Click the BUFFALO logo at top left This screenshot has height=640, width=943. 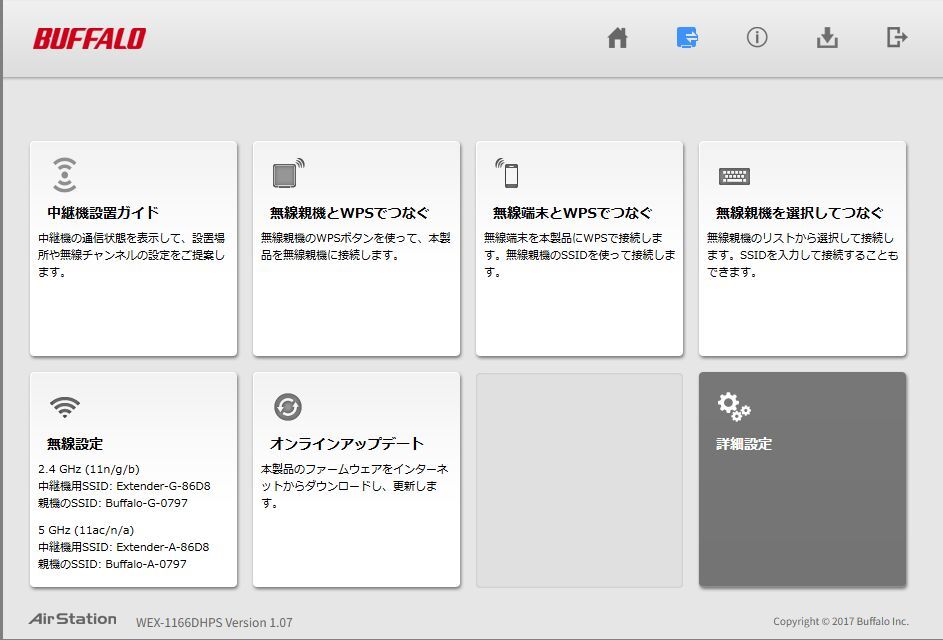89,37
